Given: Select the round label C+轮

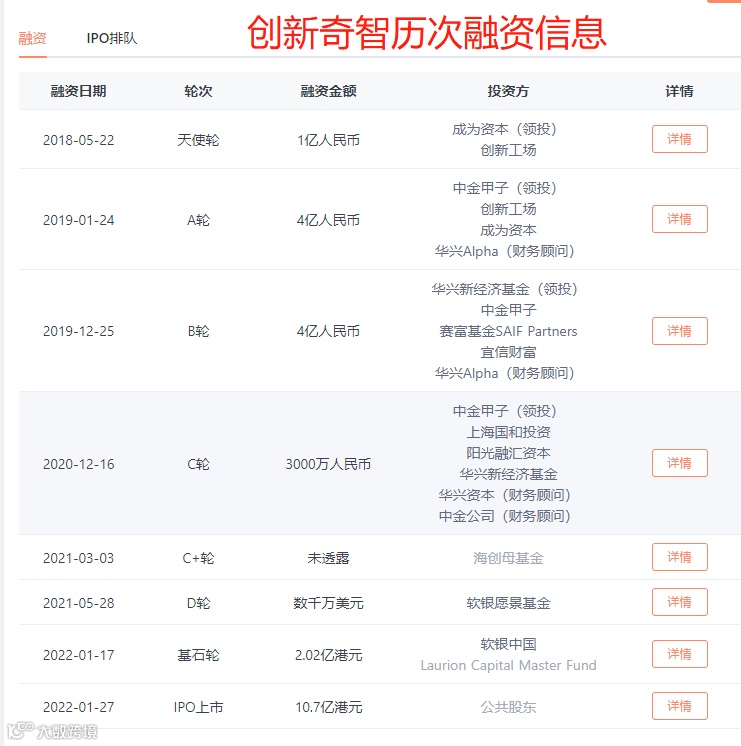Looking at the screenshot, I should point(198,558).
